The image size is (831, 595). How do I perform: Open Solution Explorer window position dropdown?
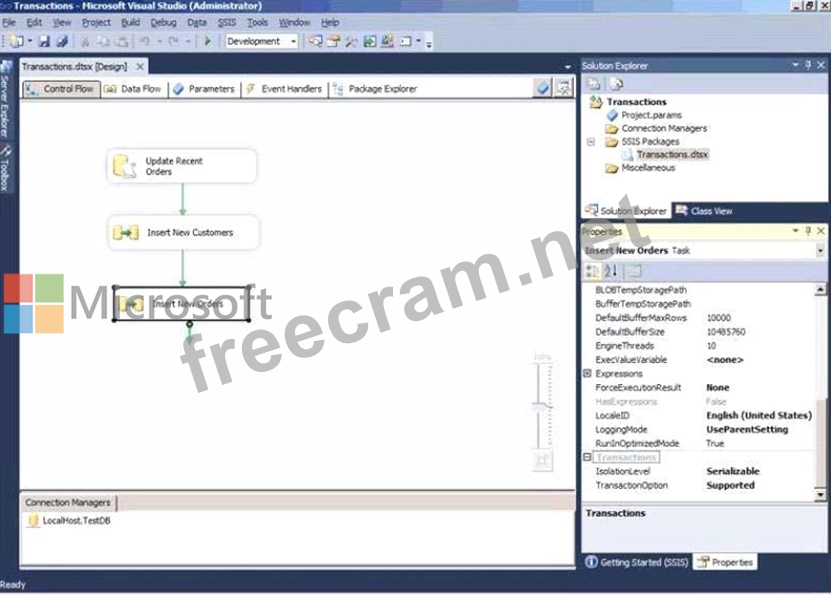pyautogui.click(x=795, y=65)
